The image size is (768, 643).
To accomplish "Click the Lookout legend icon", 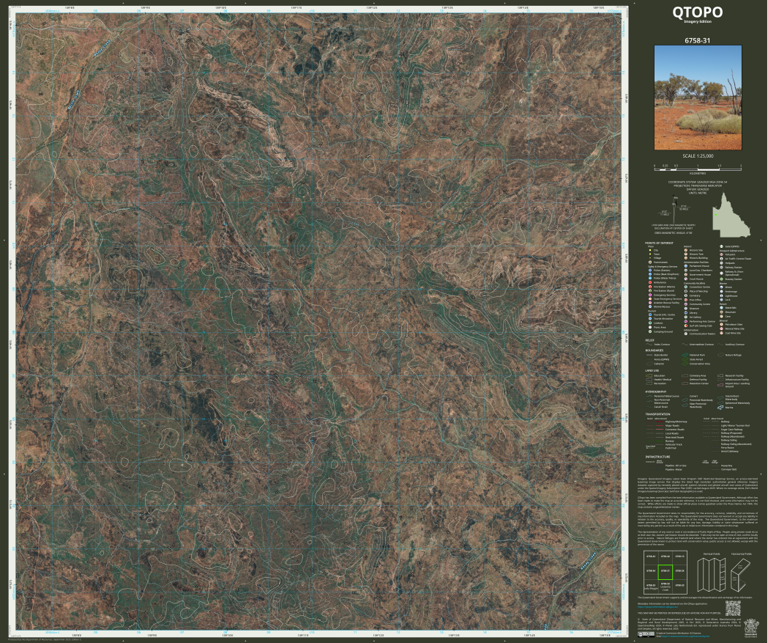I will pyautogui.click(x=650, y=323).
